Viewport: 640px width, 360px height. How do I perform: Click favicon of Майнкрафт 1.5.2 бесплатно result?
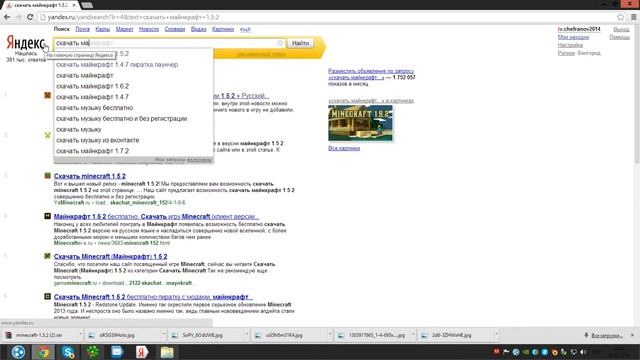[x=47, y=216]
